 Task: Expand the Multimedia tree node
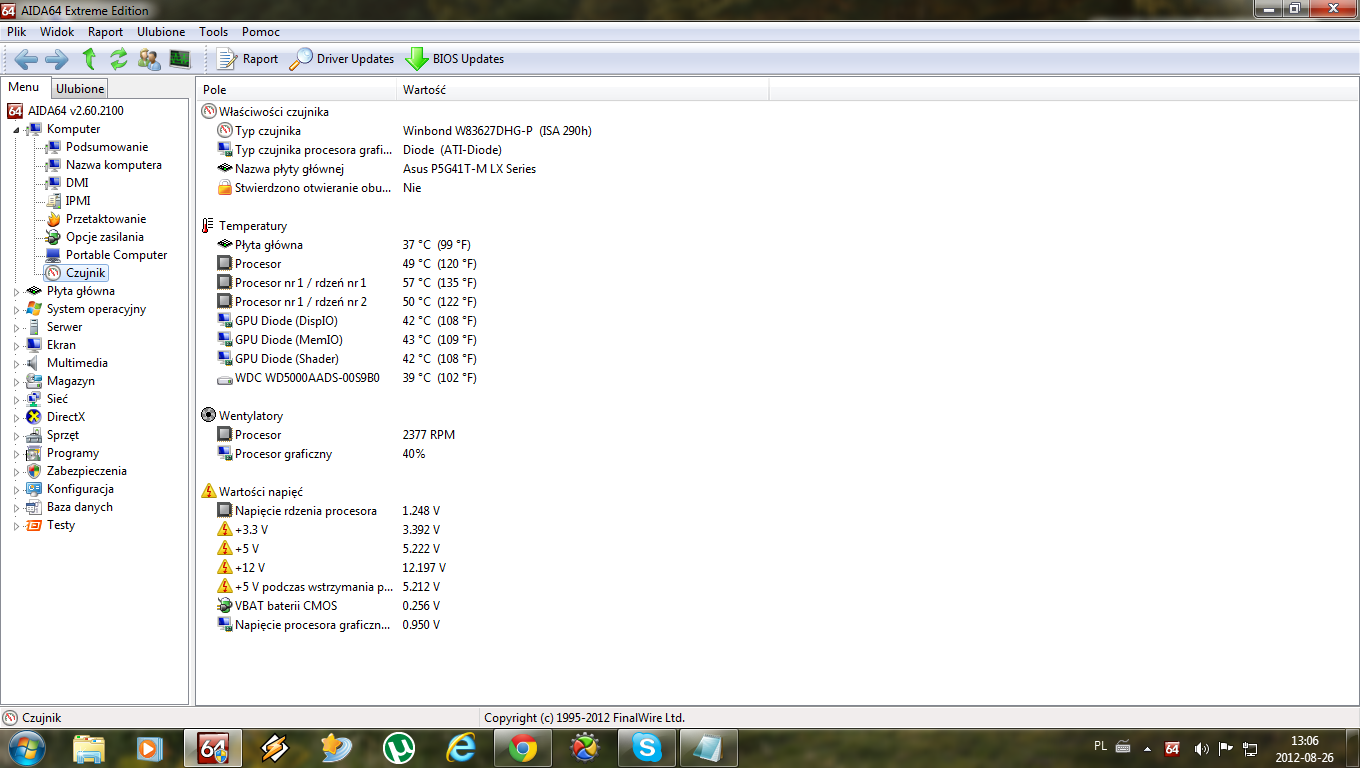(16, 363)
